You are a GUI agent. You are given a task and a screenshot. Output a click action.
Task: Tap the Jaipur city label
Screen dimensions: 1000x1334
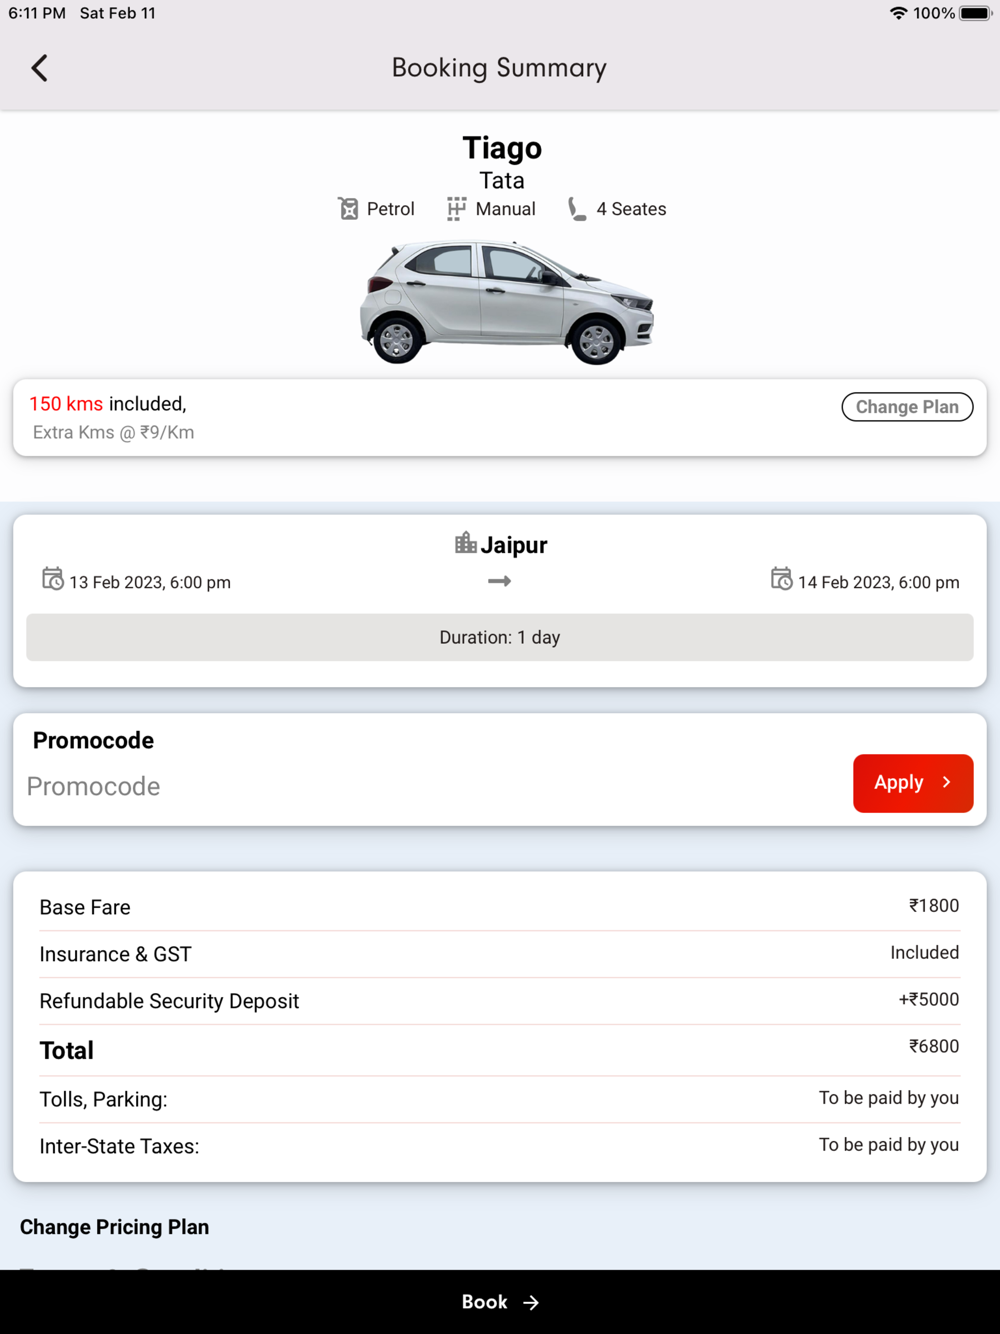514,545
